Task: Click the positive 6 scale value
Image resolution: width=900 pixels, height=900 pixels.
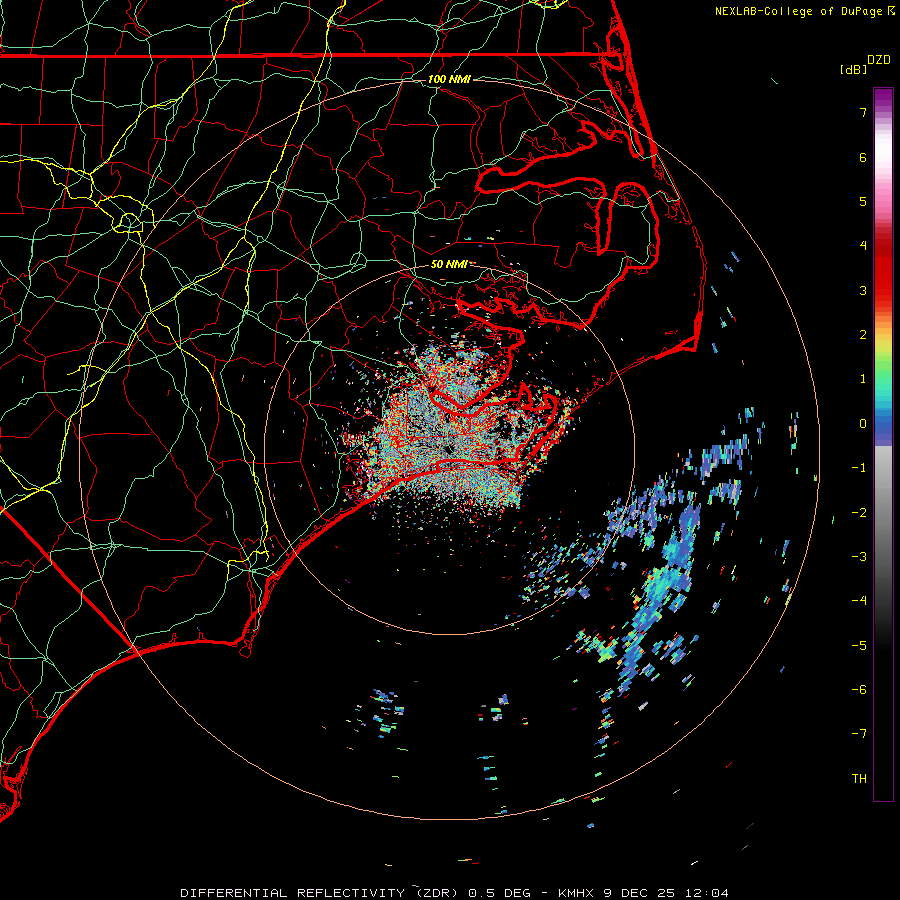Action: [x=863, y=157]
